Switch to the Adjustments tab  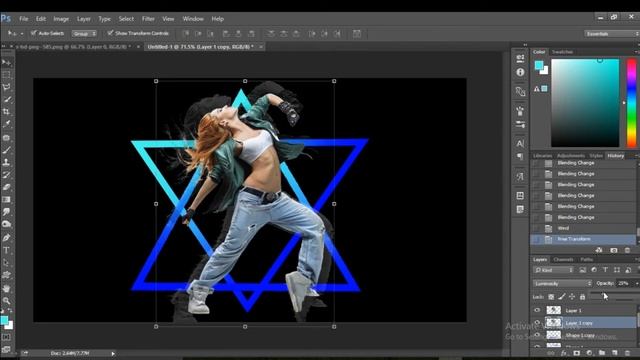[x=571, y=156]
